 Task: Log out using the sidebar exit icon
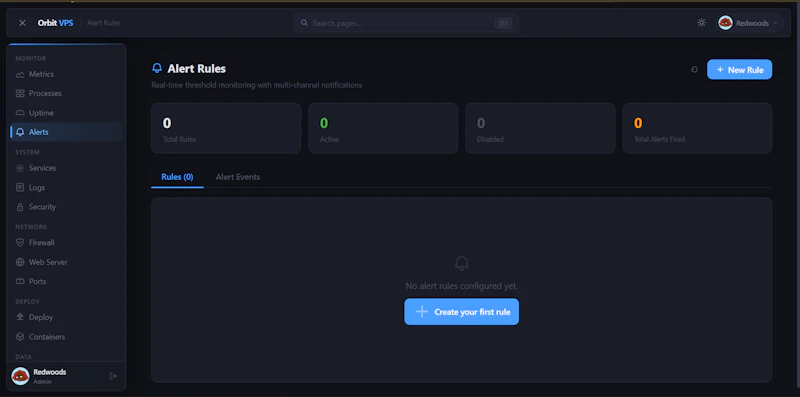(x=113, y=376)
